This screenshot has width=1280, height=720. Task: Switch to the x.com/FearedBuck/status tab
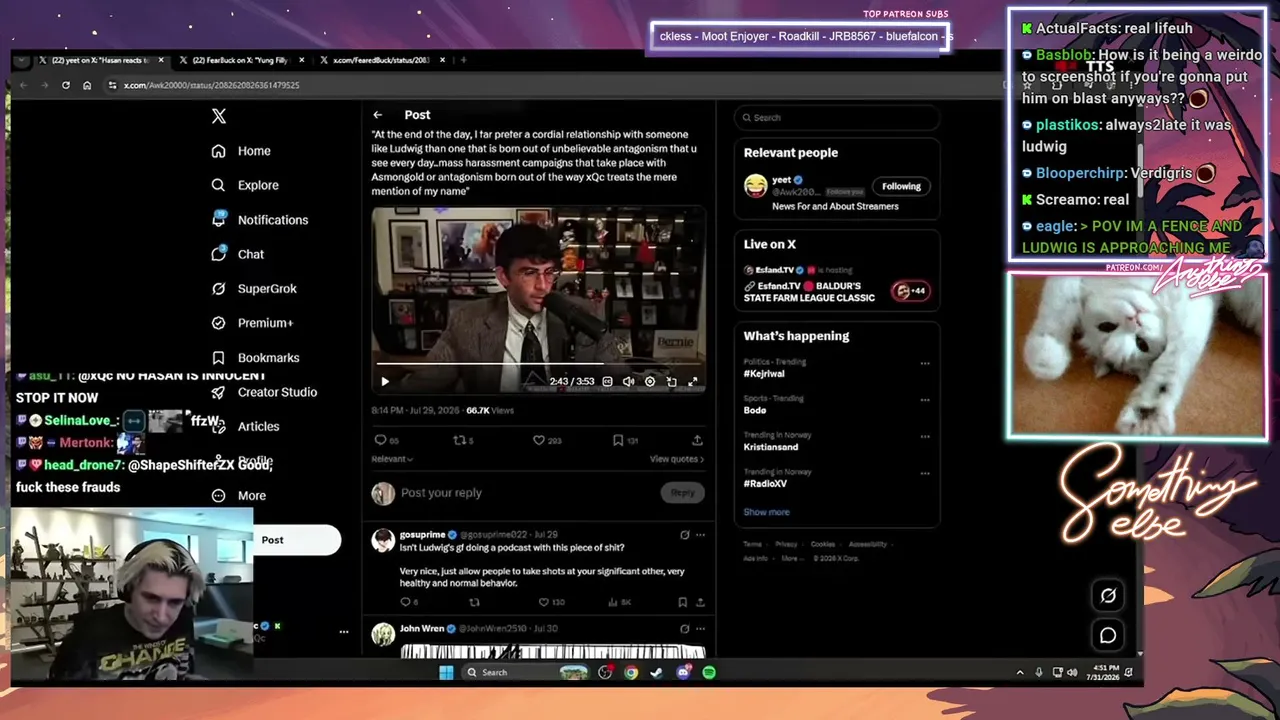[x=382, y=60]
